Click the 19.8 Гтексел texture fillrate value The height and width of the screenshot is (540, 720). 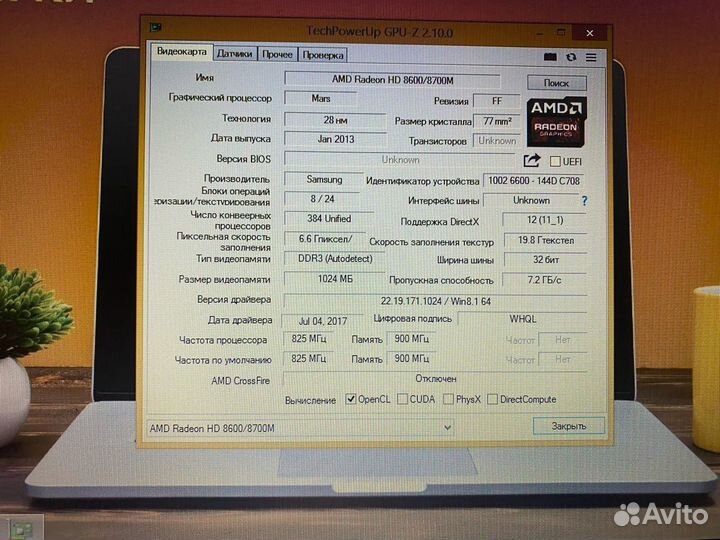[x=546, y=240]
